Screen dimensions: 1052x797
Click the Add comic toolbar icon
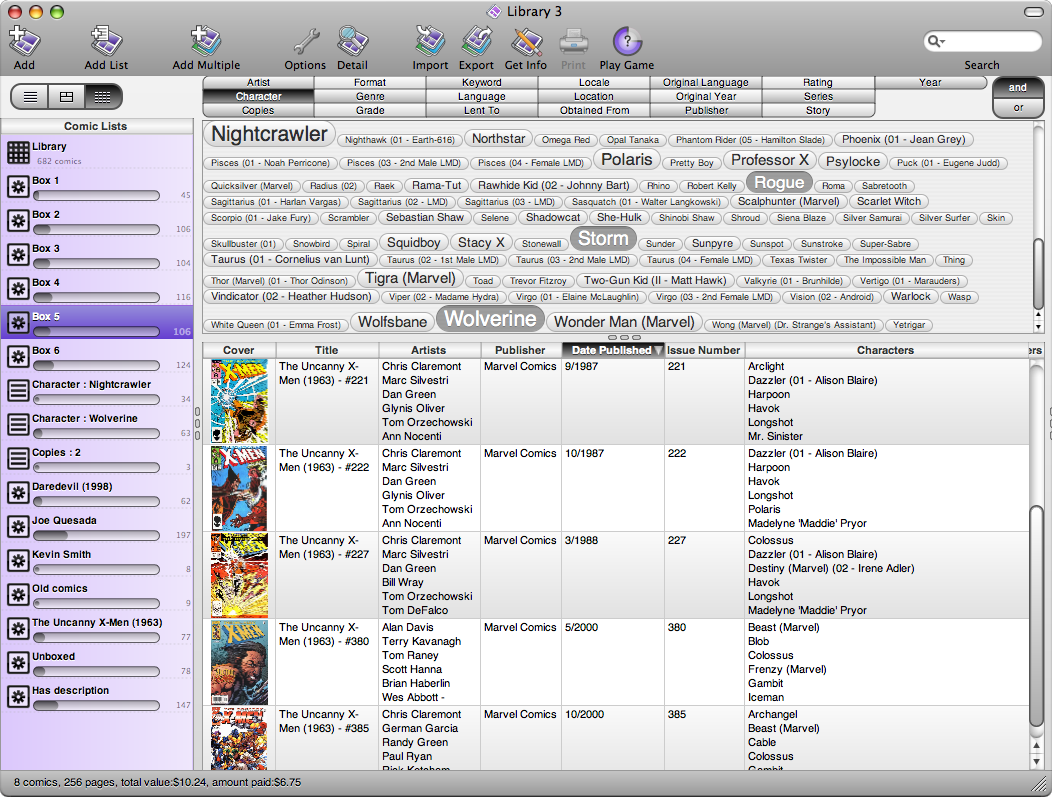coord(24,41)
